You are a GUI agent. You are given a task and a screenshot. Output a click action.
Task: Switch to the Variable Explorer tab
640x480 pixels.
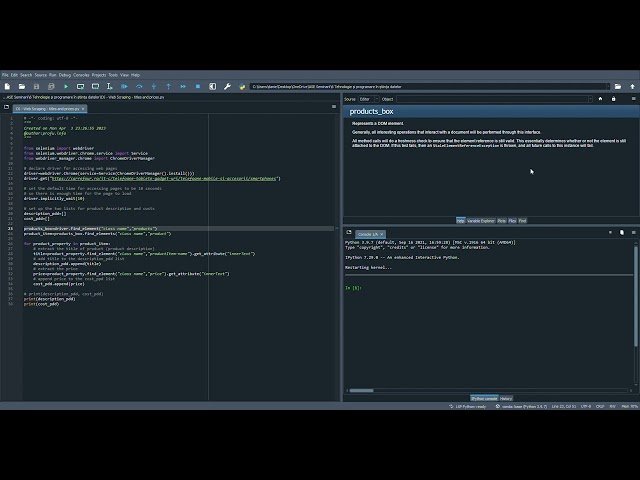point(480,221)
